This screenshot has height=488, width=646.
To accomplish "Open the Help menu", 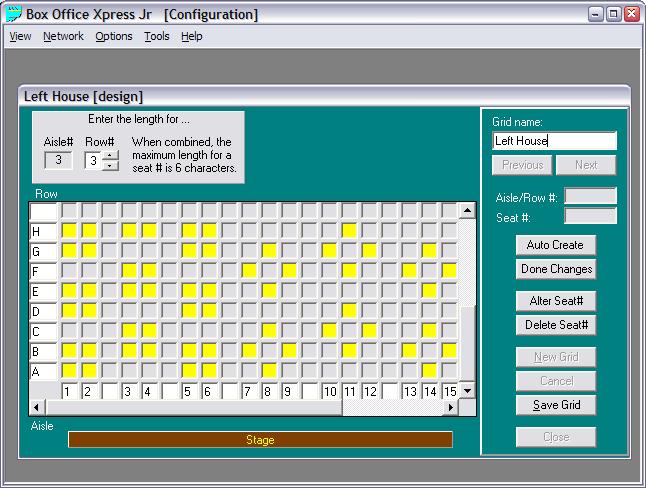I will click(192, 36).
